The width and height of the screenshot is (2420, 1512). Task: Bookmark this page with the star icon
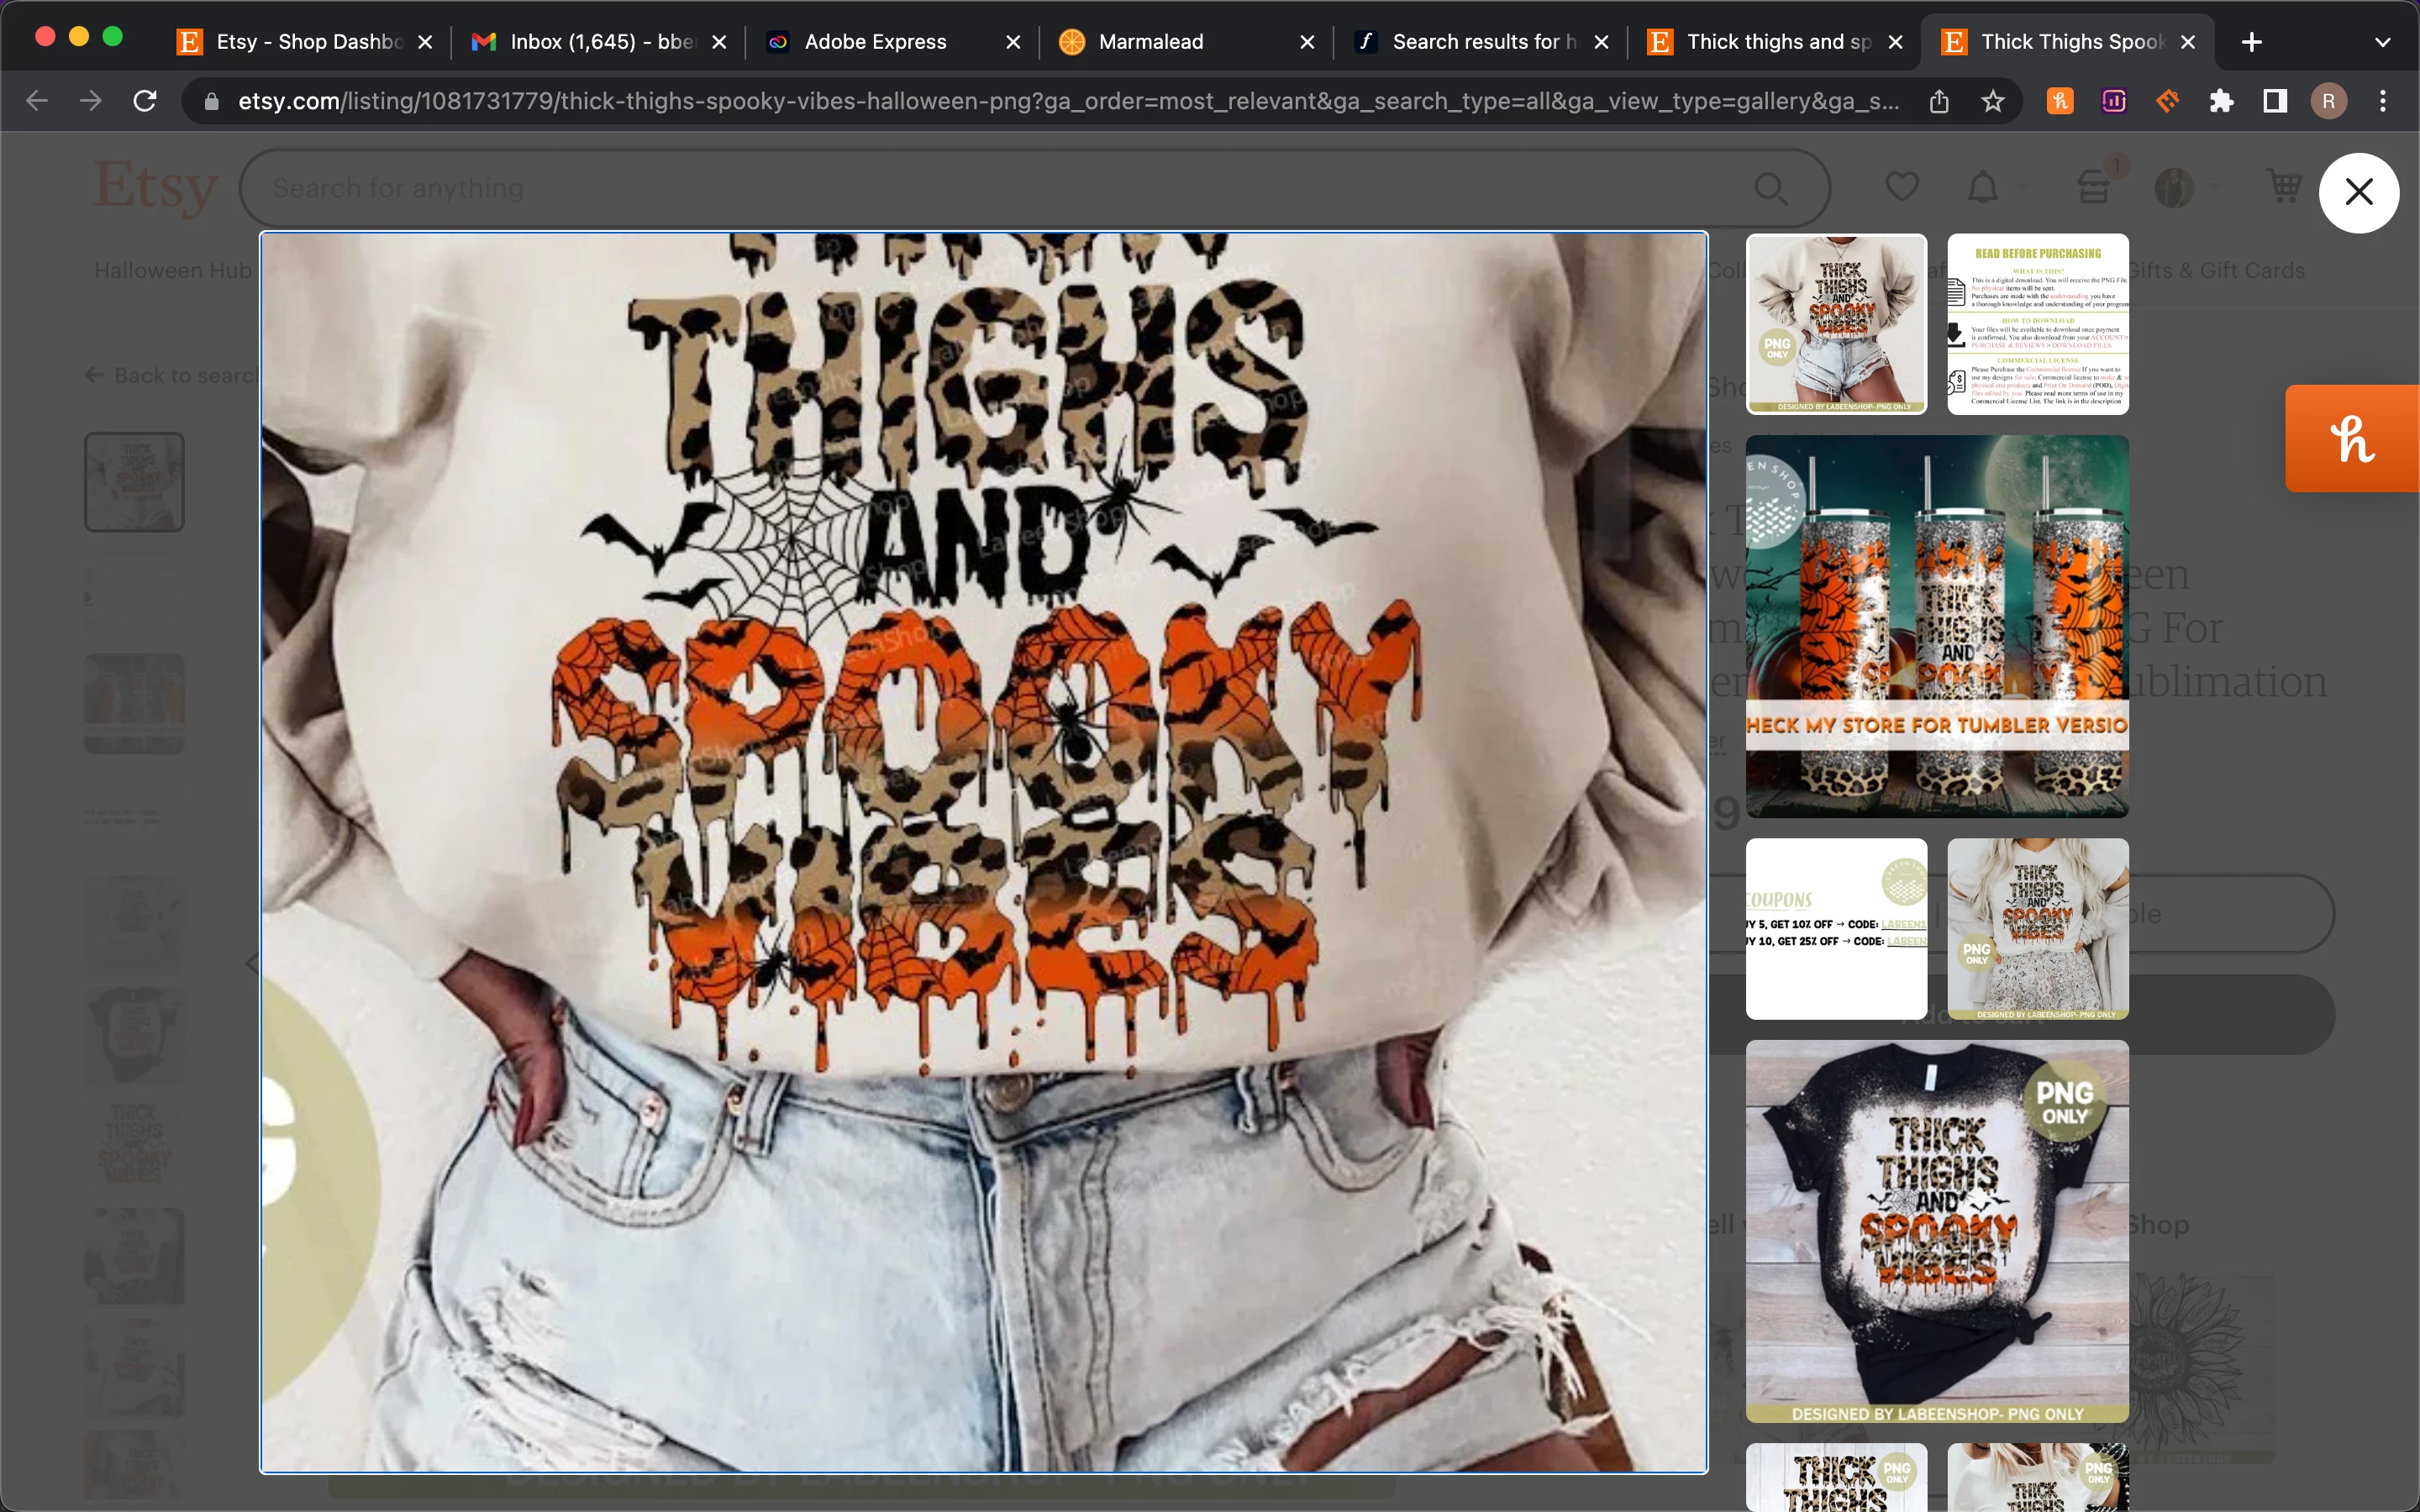(x=1993, y=101)
